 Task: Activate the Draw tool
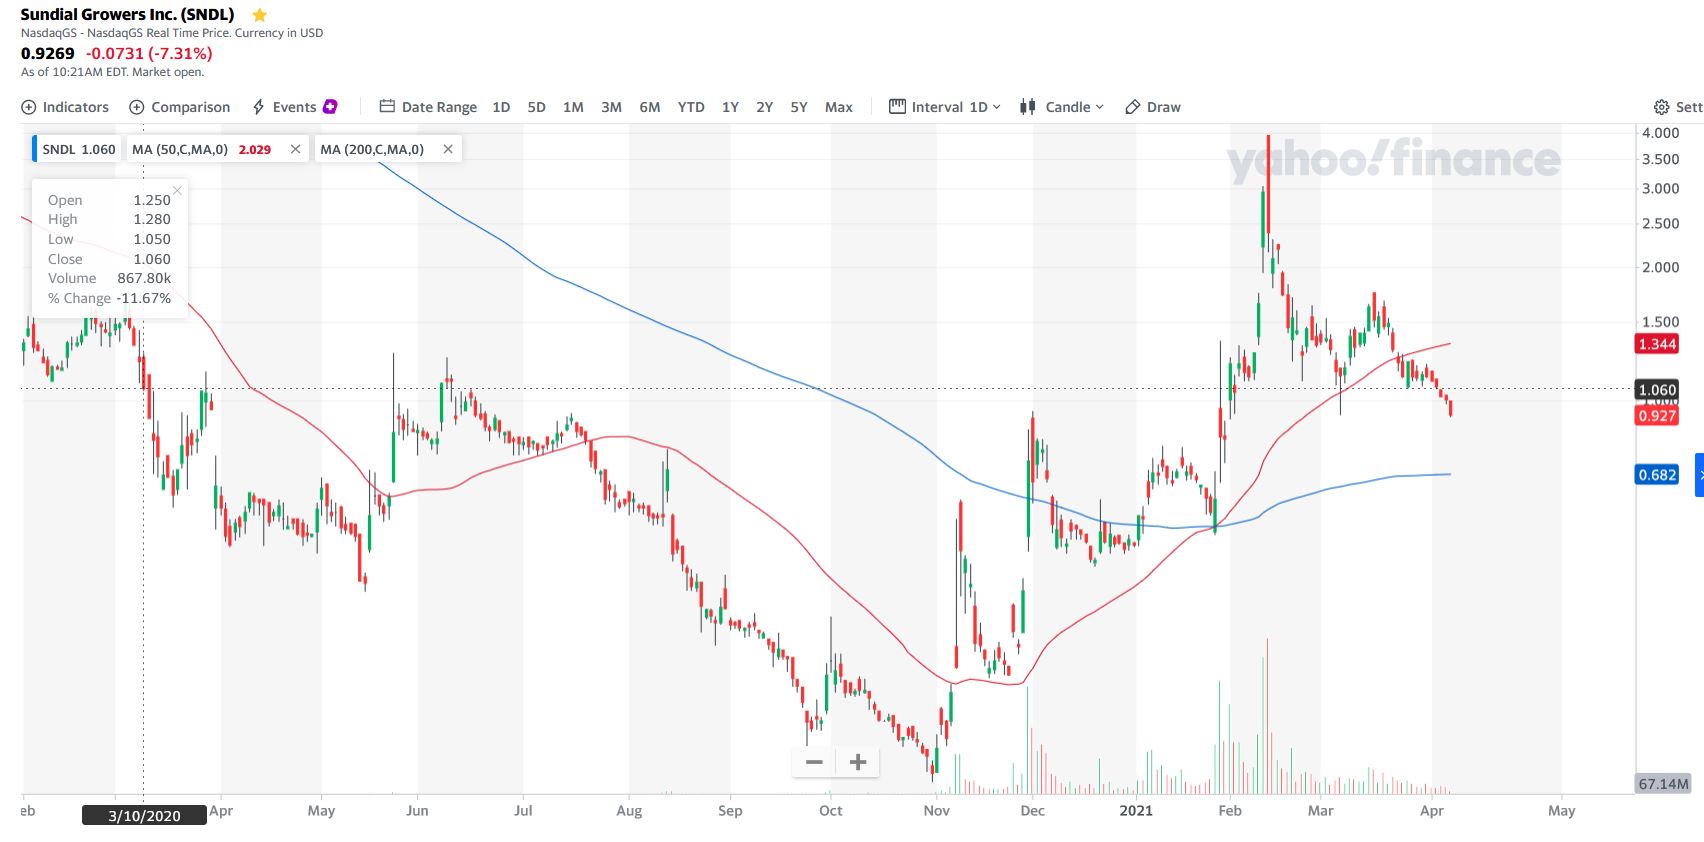(x=1153, y=107)
